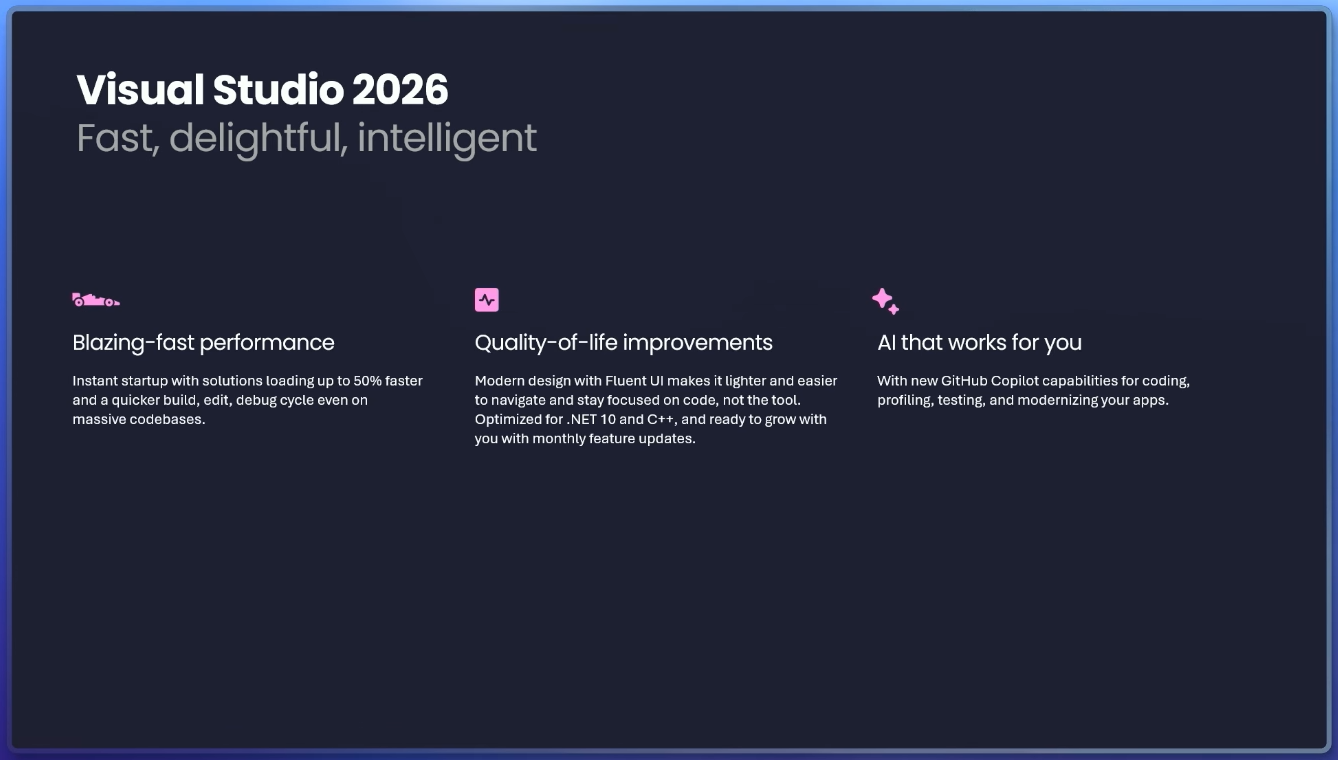Click the Visual Studio 2026 title

262,90
